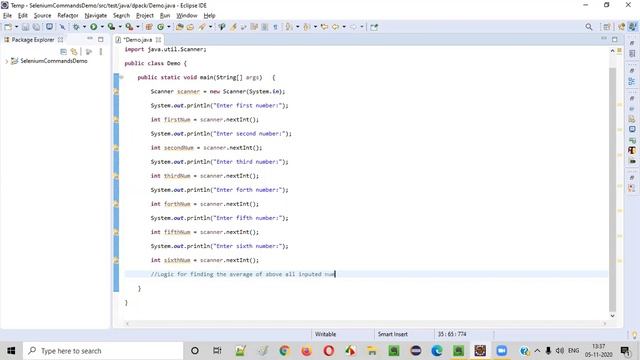Open the Coverage dropdown arrow
Viewport: 640px width, 360px height.
click(120, 27)
